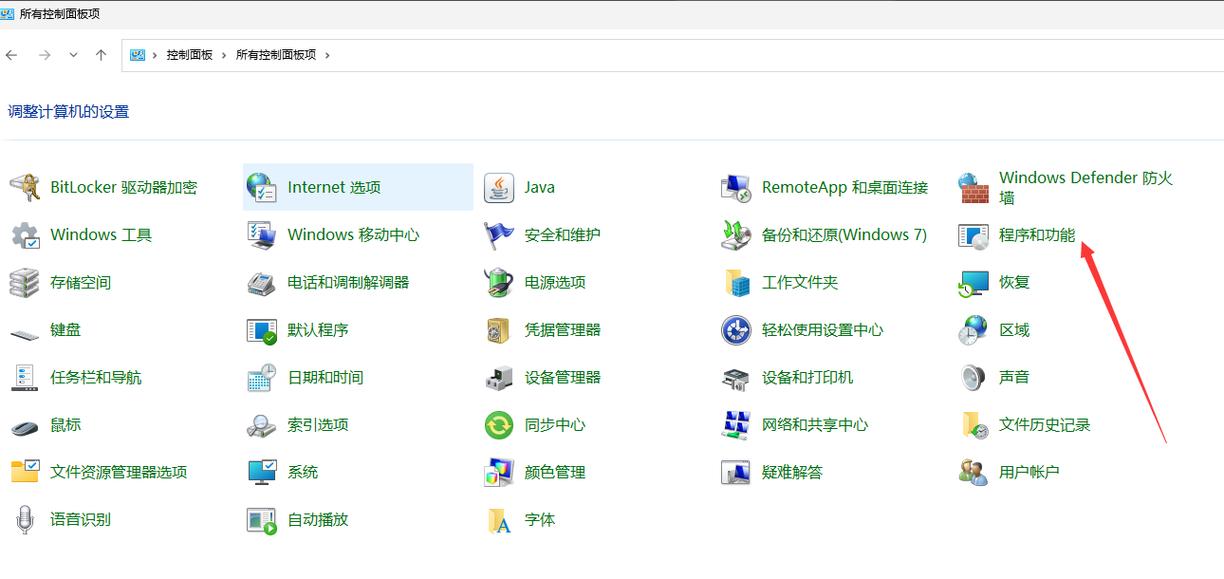Open 用户帐户 settings
This screenshot has width=1224, height=579.
point(1028,472)
